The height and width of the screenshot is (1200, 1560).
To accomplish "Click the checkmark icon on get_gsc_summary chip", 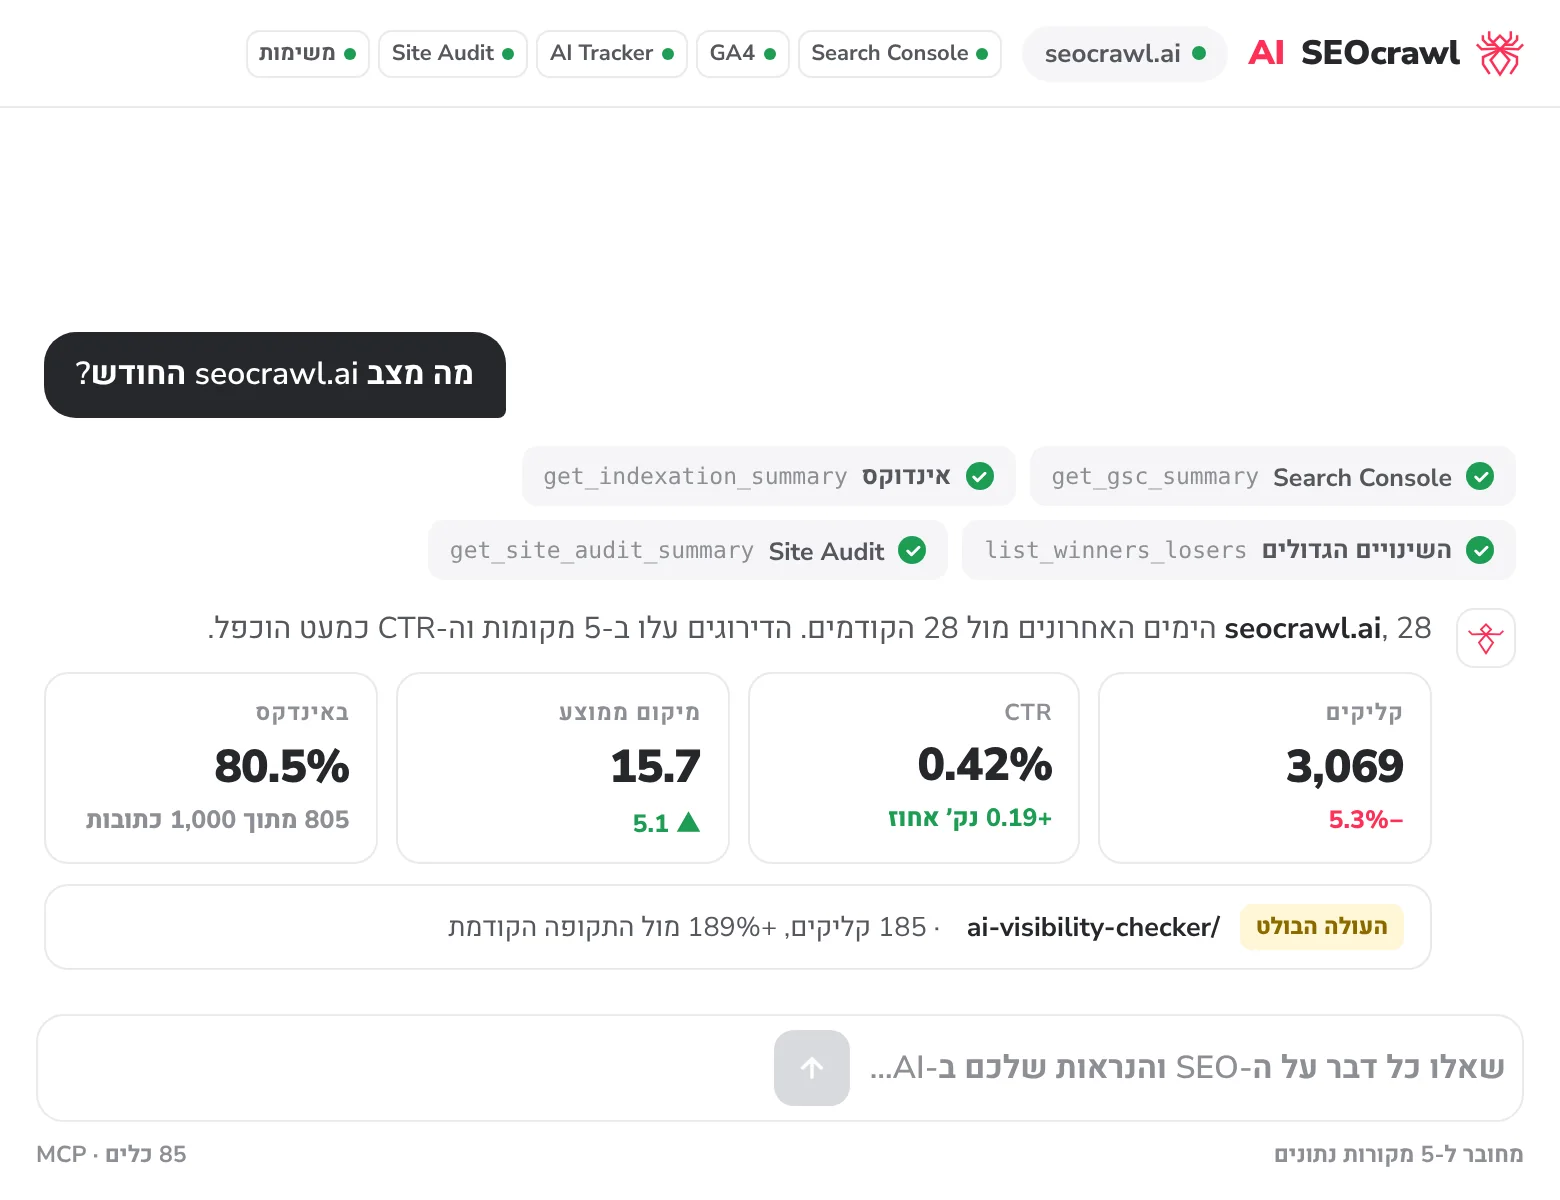I will click(1480, 476).
